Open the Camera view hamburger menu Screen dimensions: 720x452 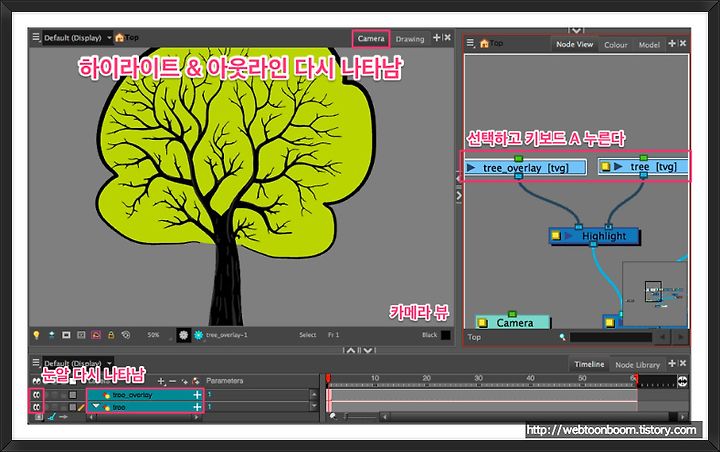36,37
